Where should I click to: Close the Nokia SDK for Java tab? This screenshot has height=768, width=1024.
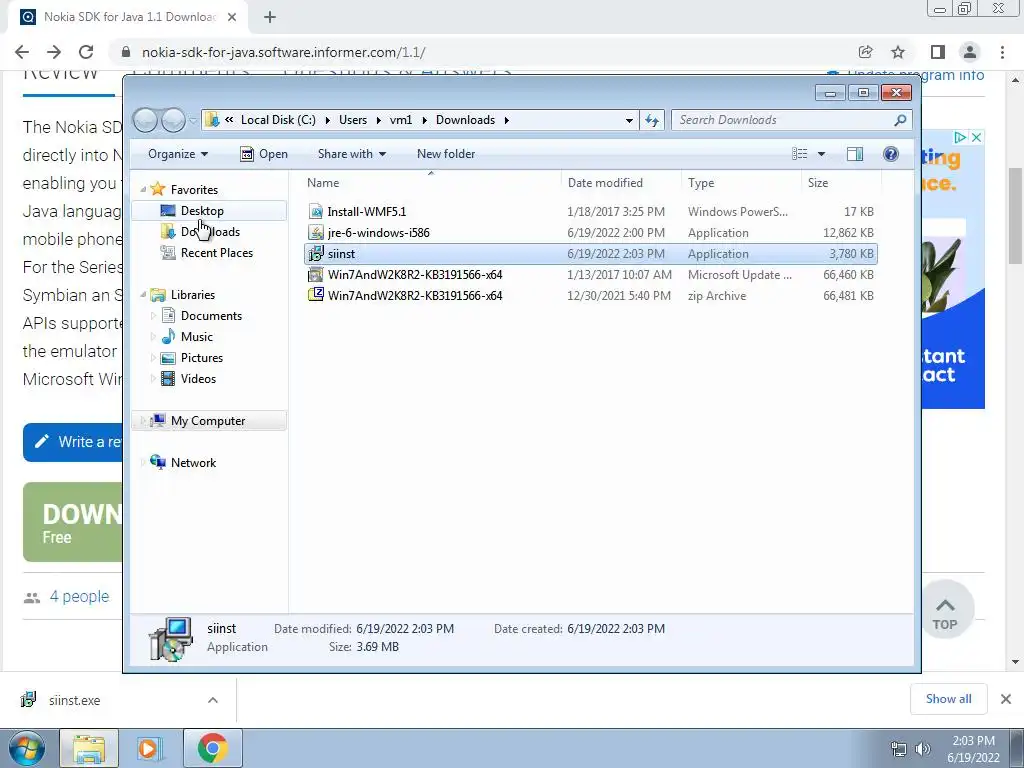pos(232,18)
